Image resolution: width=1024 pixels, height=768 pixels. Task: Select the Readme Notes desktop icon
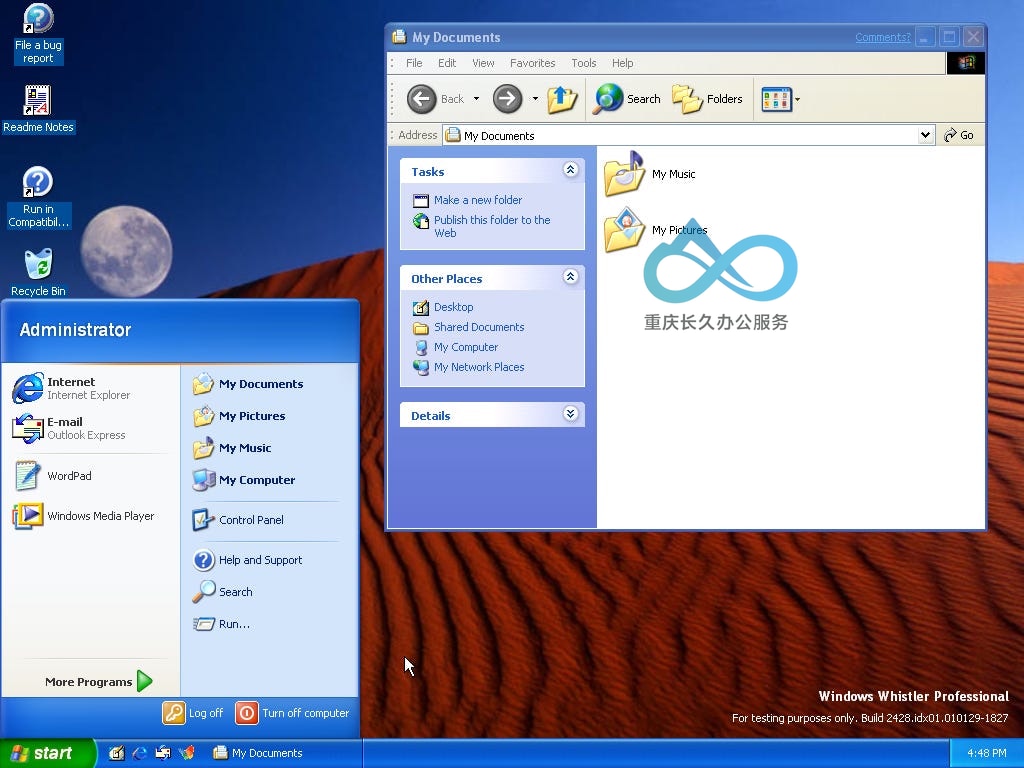(38, 109)
